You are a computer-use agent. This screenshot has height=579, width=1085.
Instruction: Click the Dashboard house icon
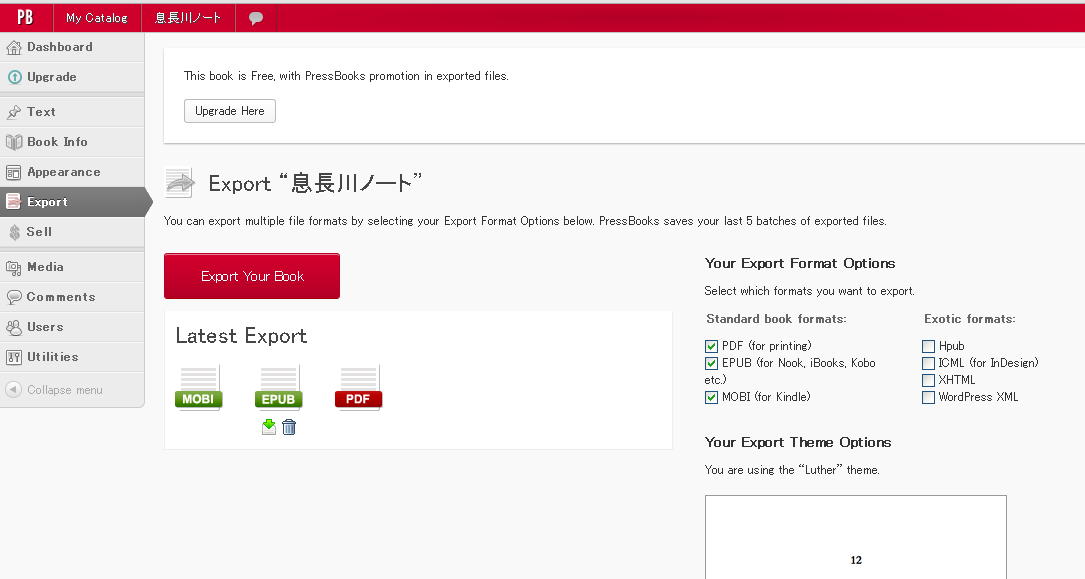coord(14,47)
